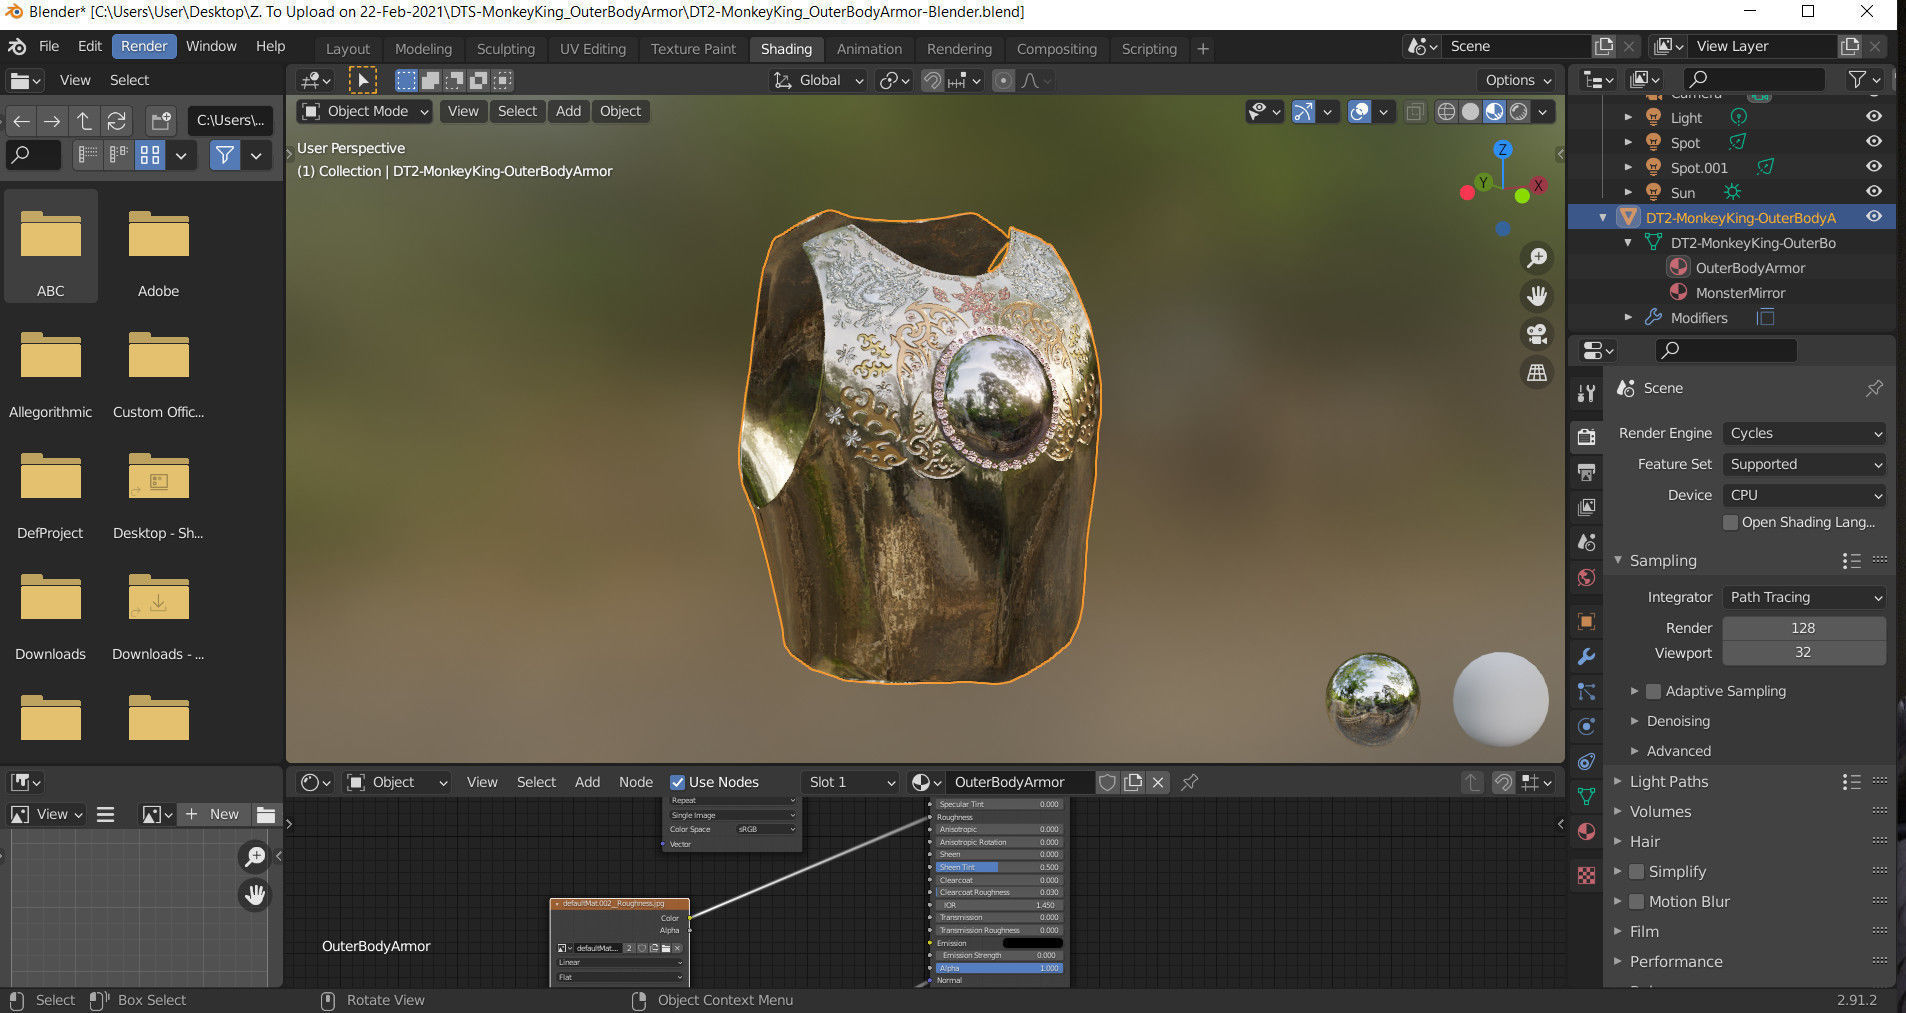1906x1013 pixels.
Task: Adjust the Viewport samples value 32
Action: click(x=1804, y=653)
